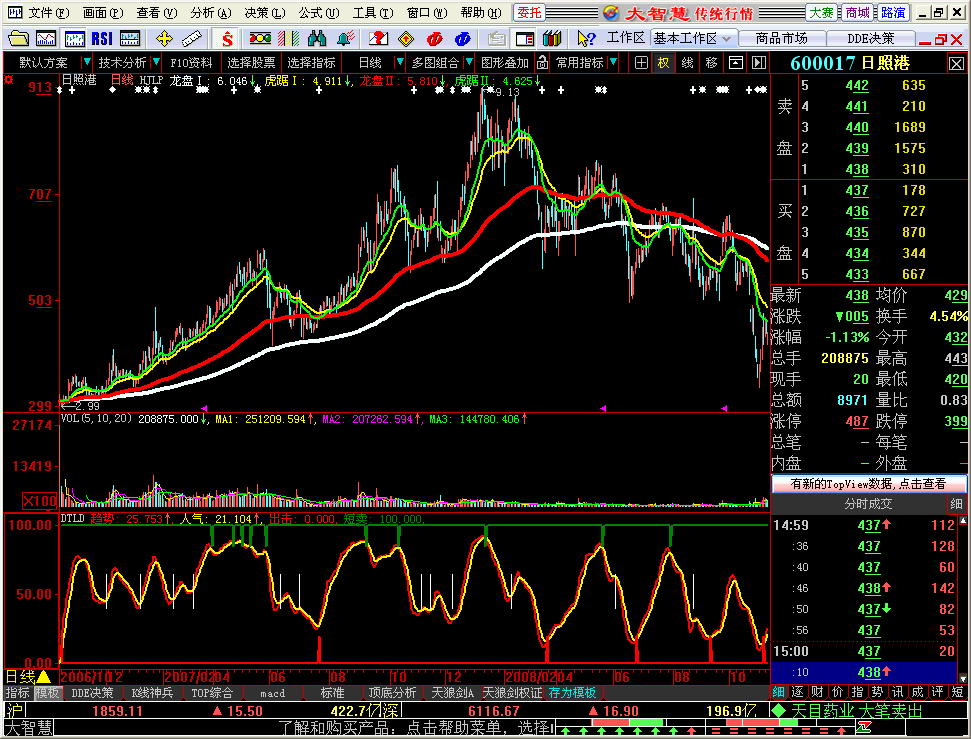Expand the 常用指标 dropdown arrow
The height and width of the screenshot is (739, 971).
613,63
